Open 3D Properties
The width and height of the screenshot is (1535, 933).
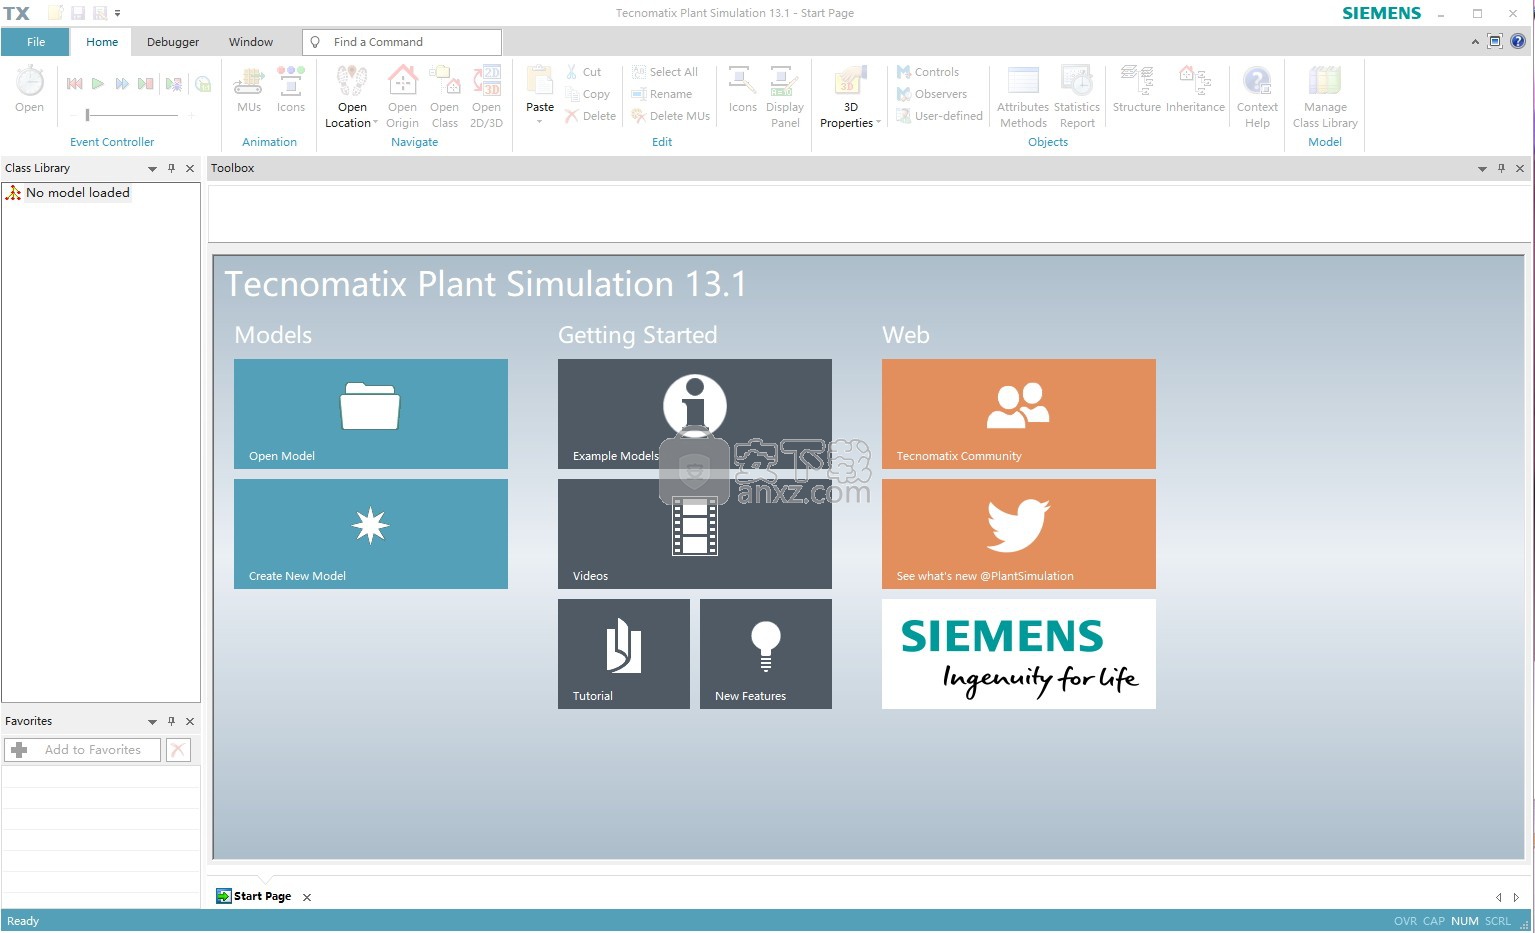coord(850,97)
